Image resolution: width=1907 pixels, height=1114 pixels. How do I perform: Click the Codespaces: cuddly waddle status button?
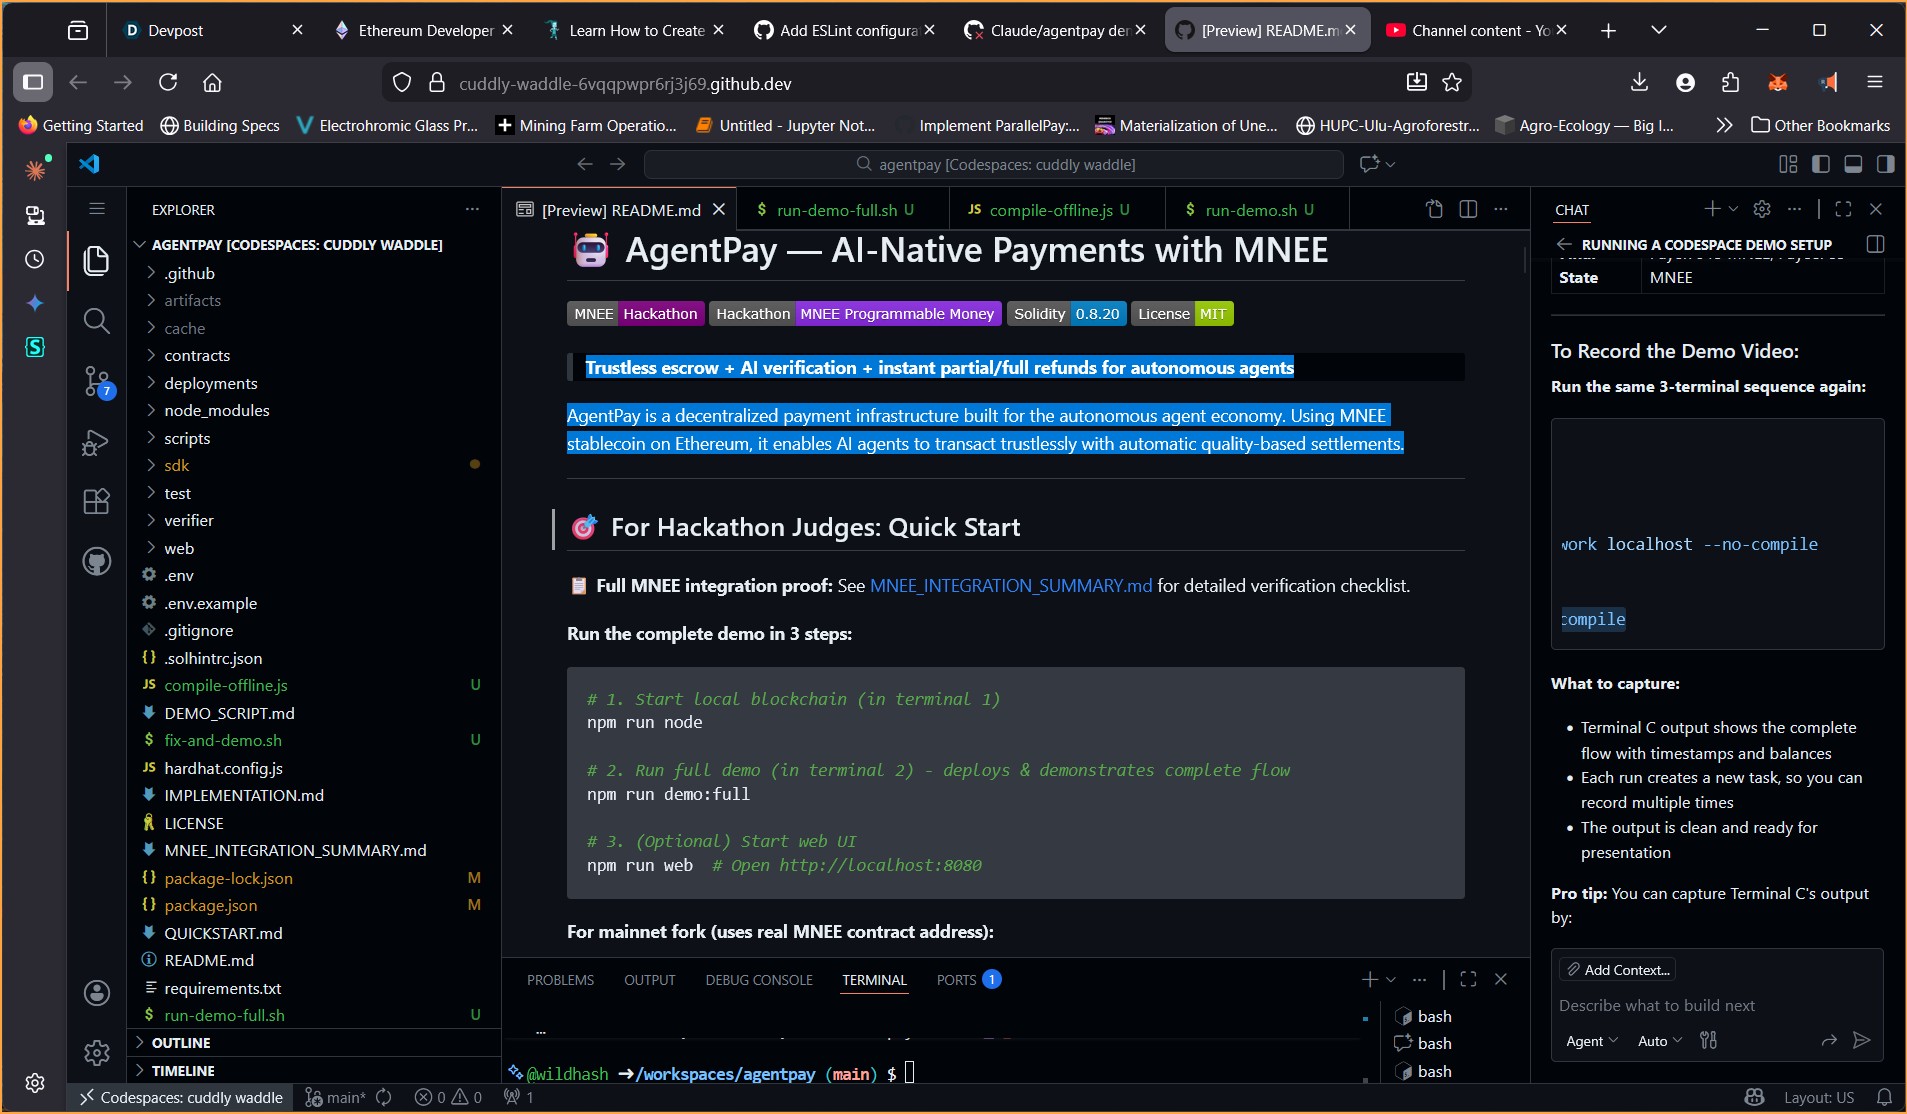tap(181, 1098)
